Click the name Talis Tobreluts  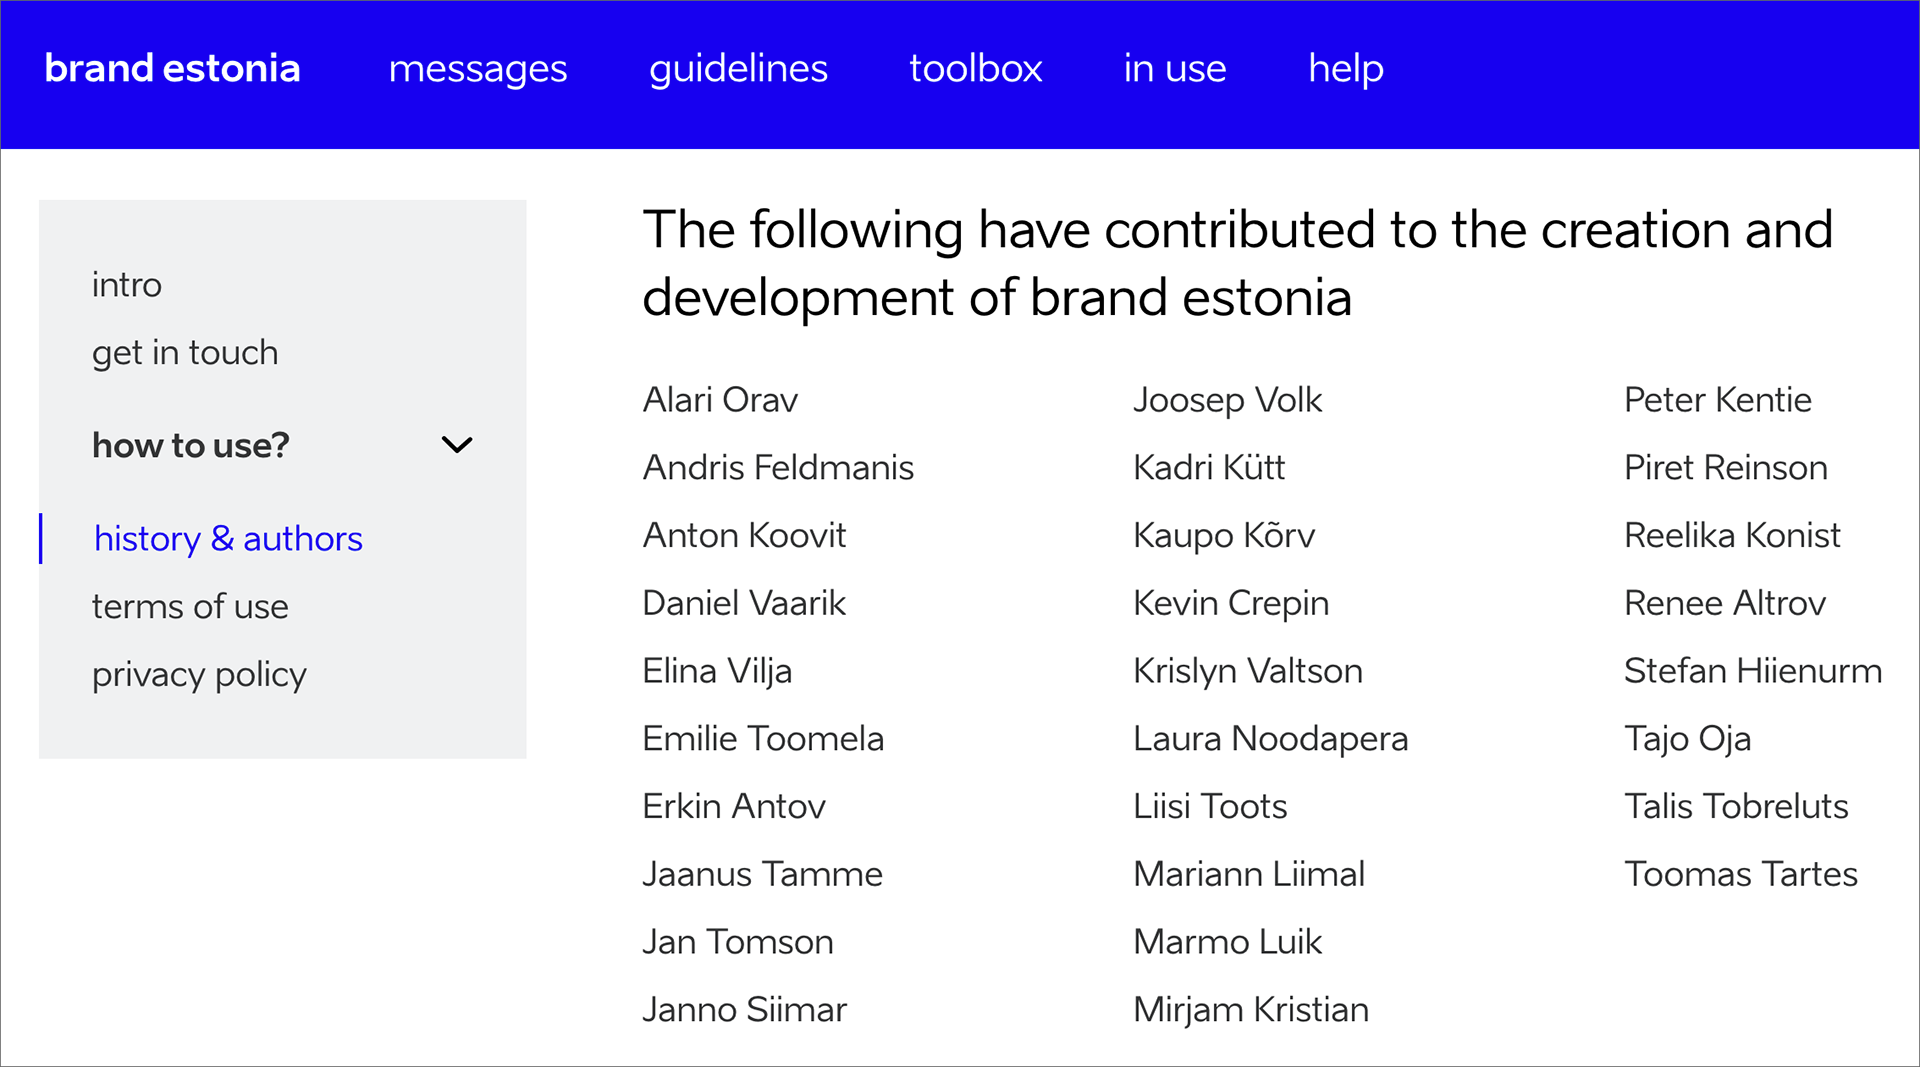tap(1736, 806)
